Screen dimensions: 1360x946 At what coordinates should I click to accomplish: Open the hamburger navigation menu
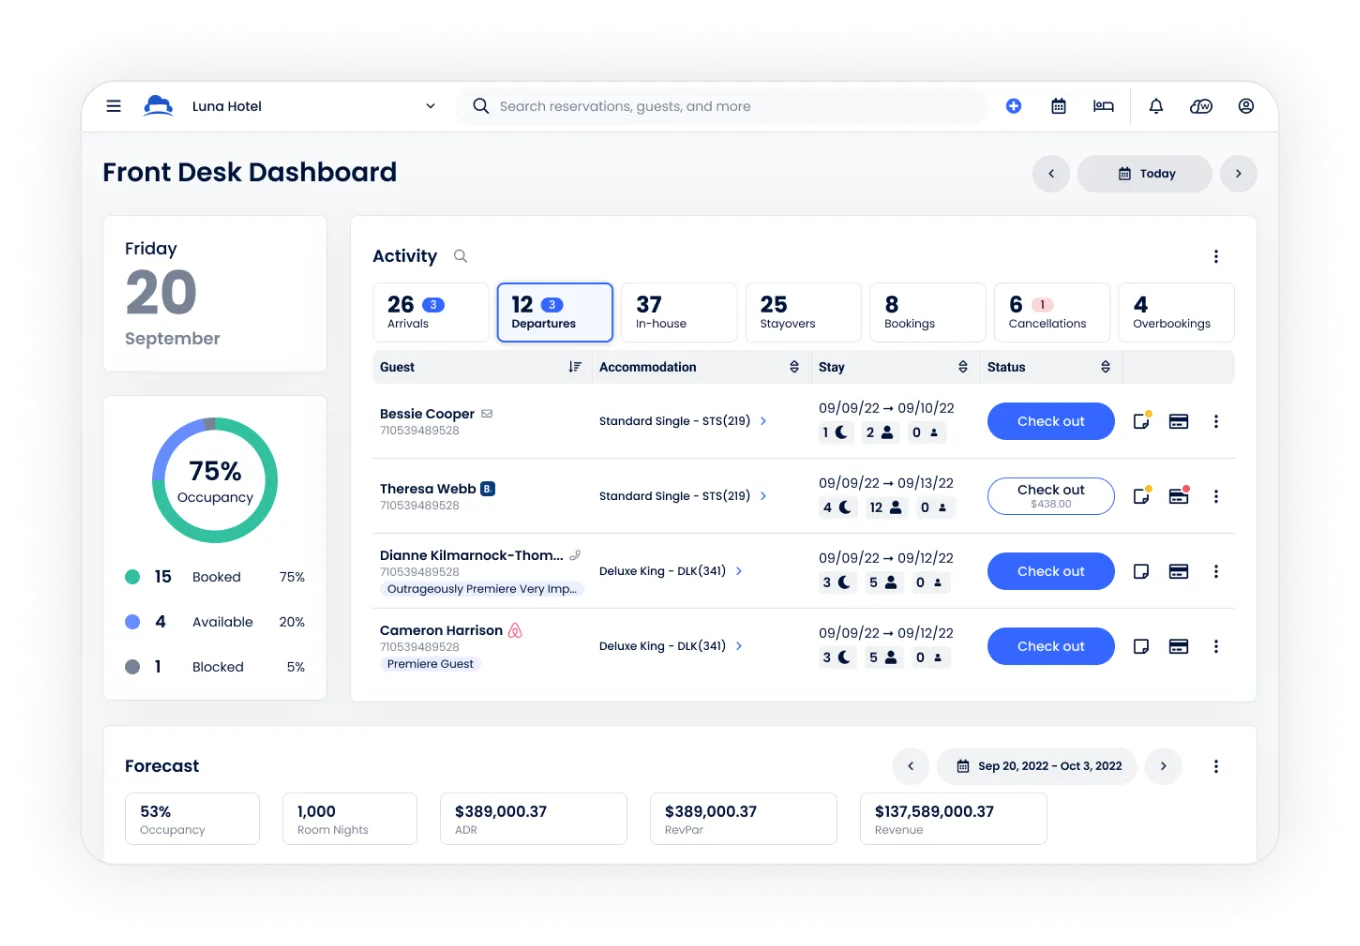(x=113, y=105)
